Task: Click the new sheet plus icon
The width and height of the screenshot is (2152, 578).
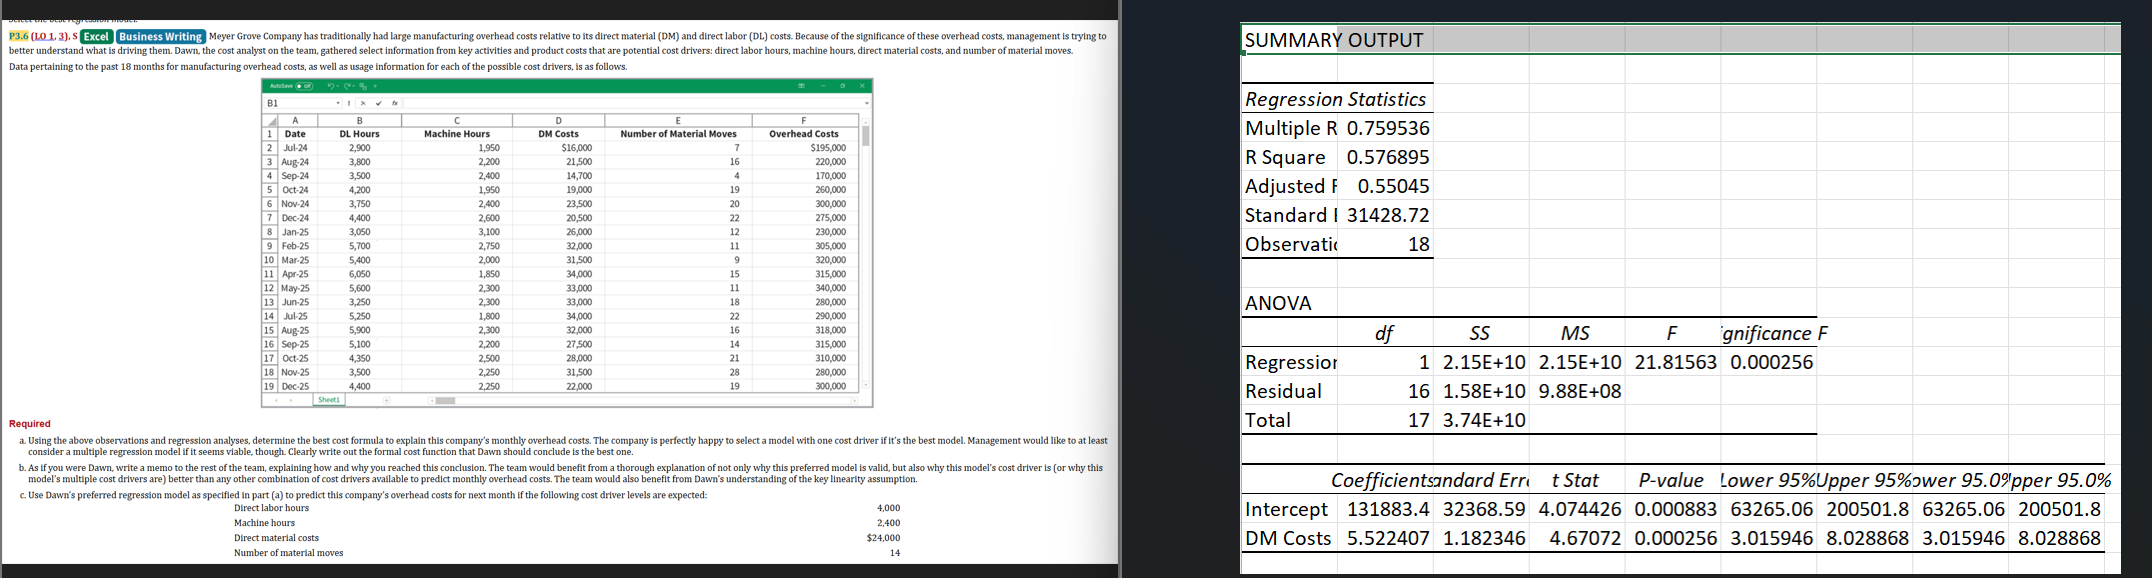Action: (x=386, y=400)
